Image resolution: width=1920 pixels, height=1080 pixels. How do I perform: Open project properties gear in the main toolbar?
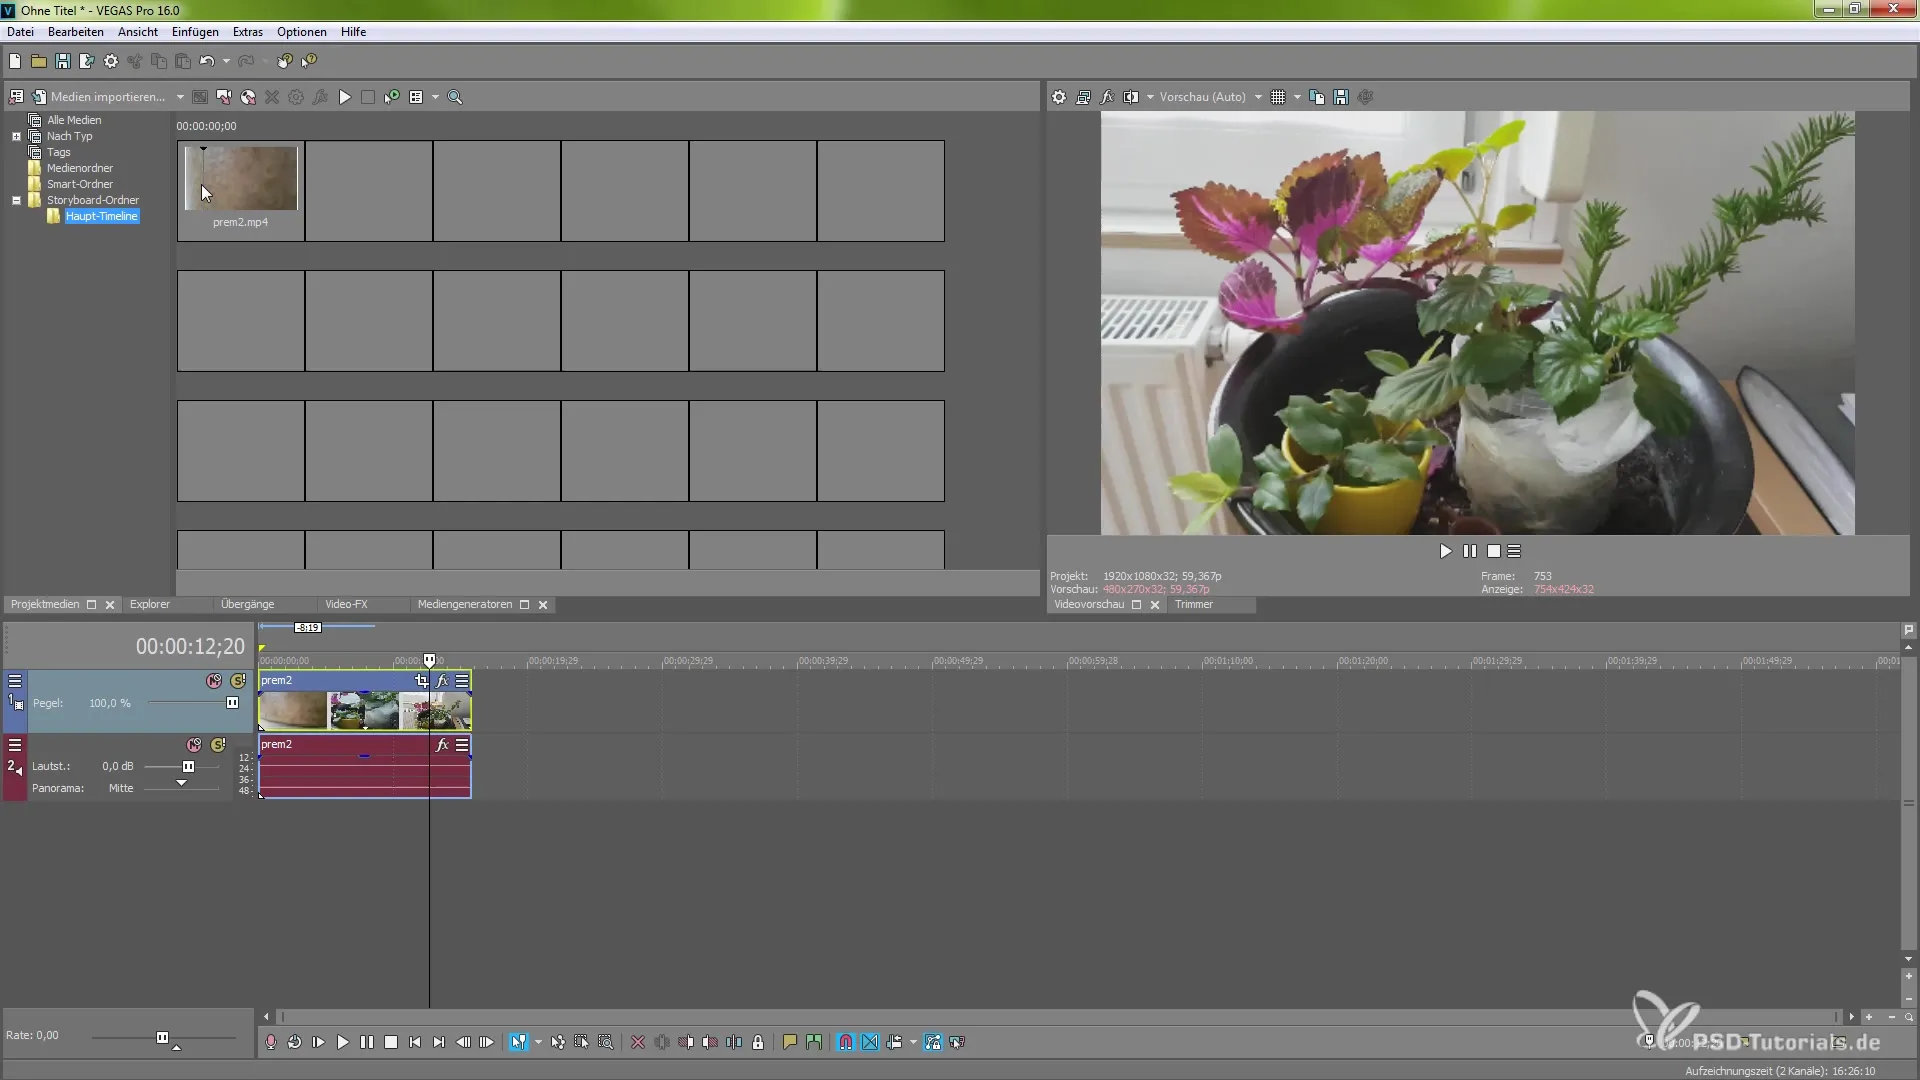tap(111, 61)
